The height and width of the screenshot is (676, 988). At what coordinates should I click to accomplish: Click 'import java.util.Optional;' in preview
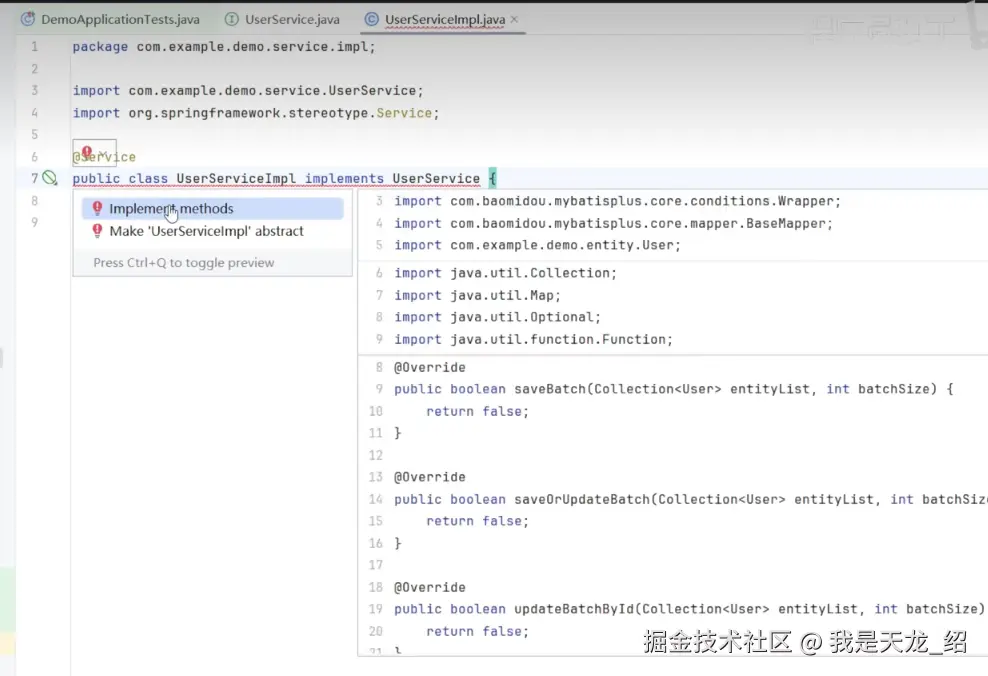click(x=498, y=317)
